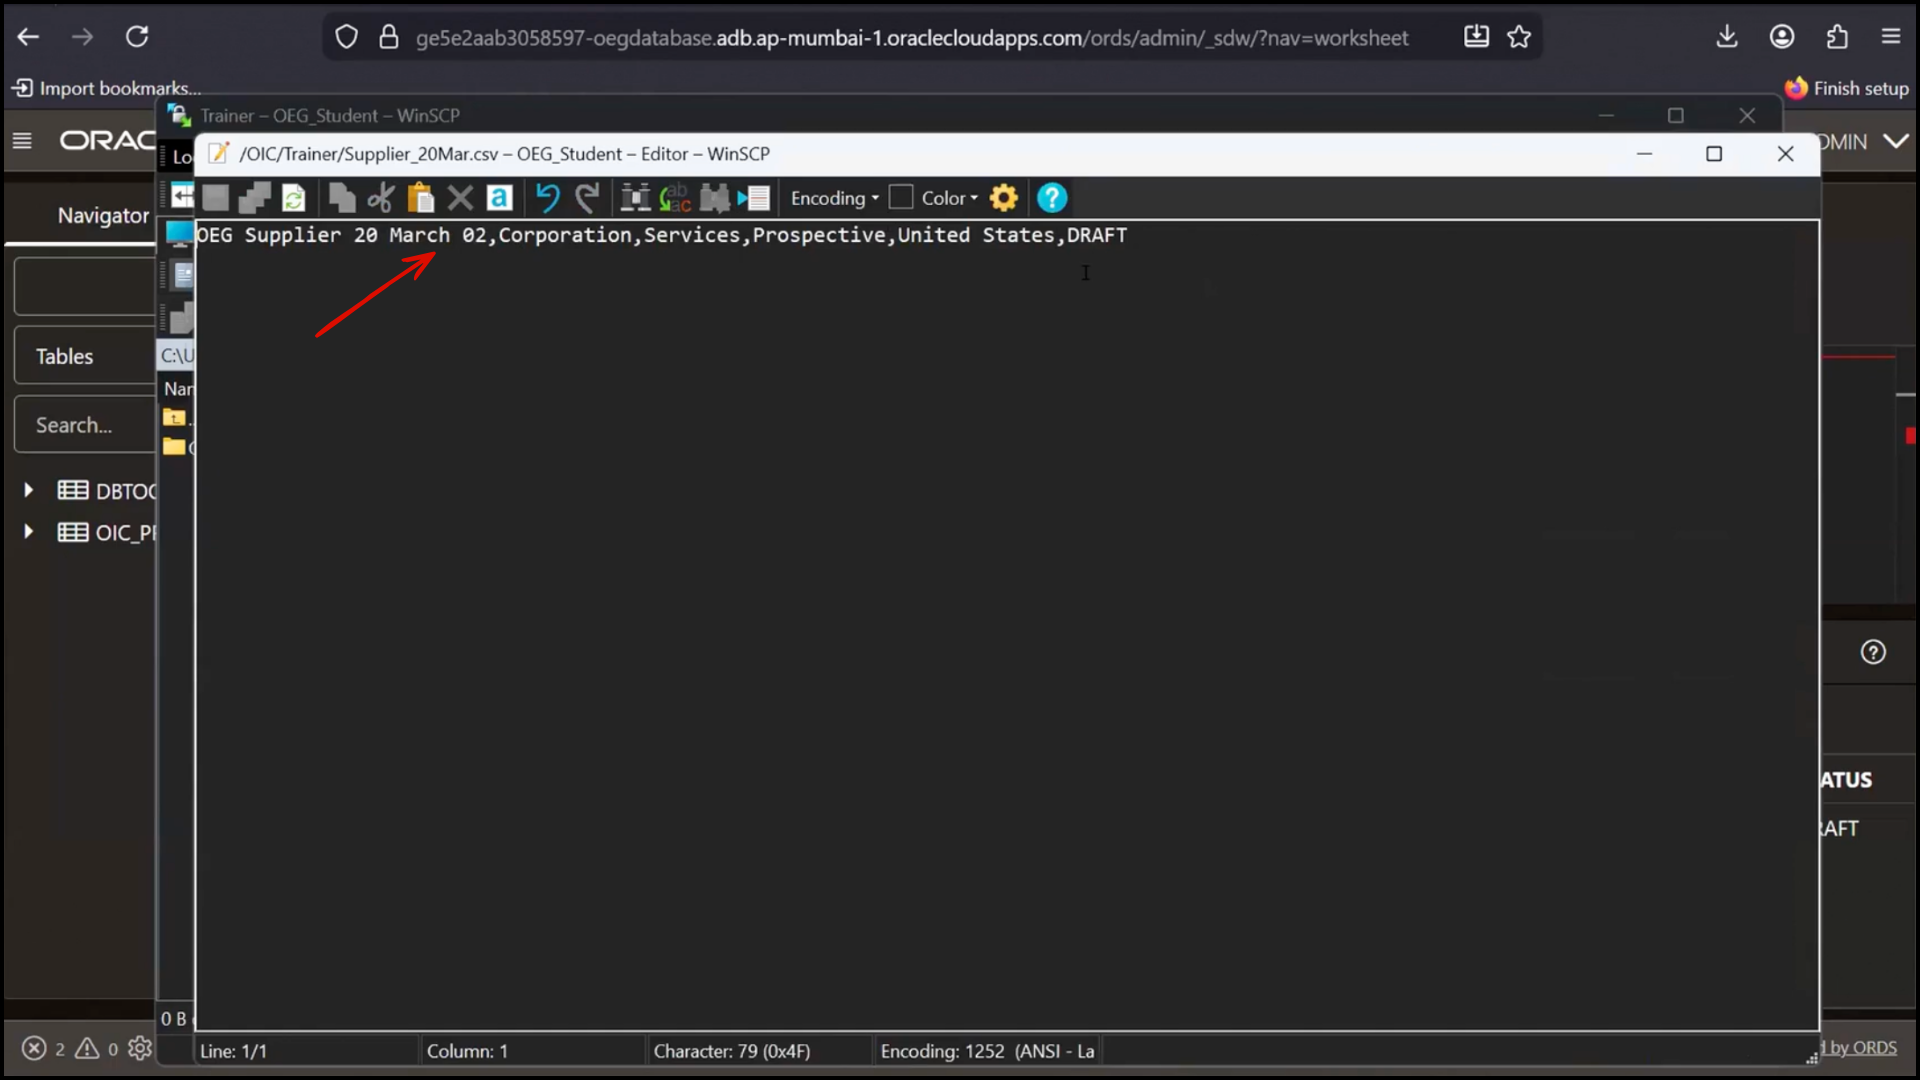Reload the browser page

137,37
